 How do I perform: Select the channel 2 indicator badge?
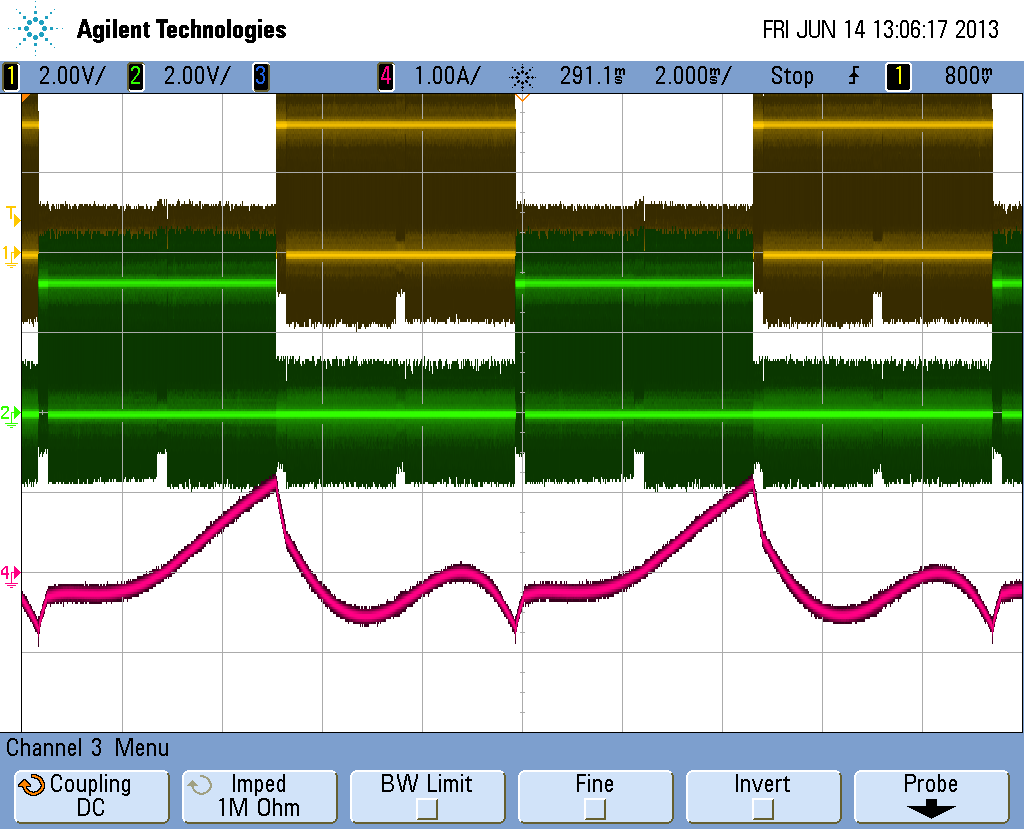click(136, 76)
